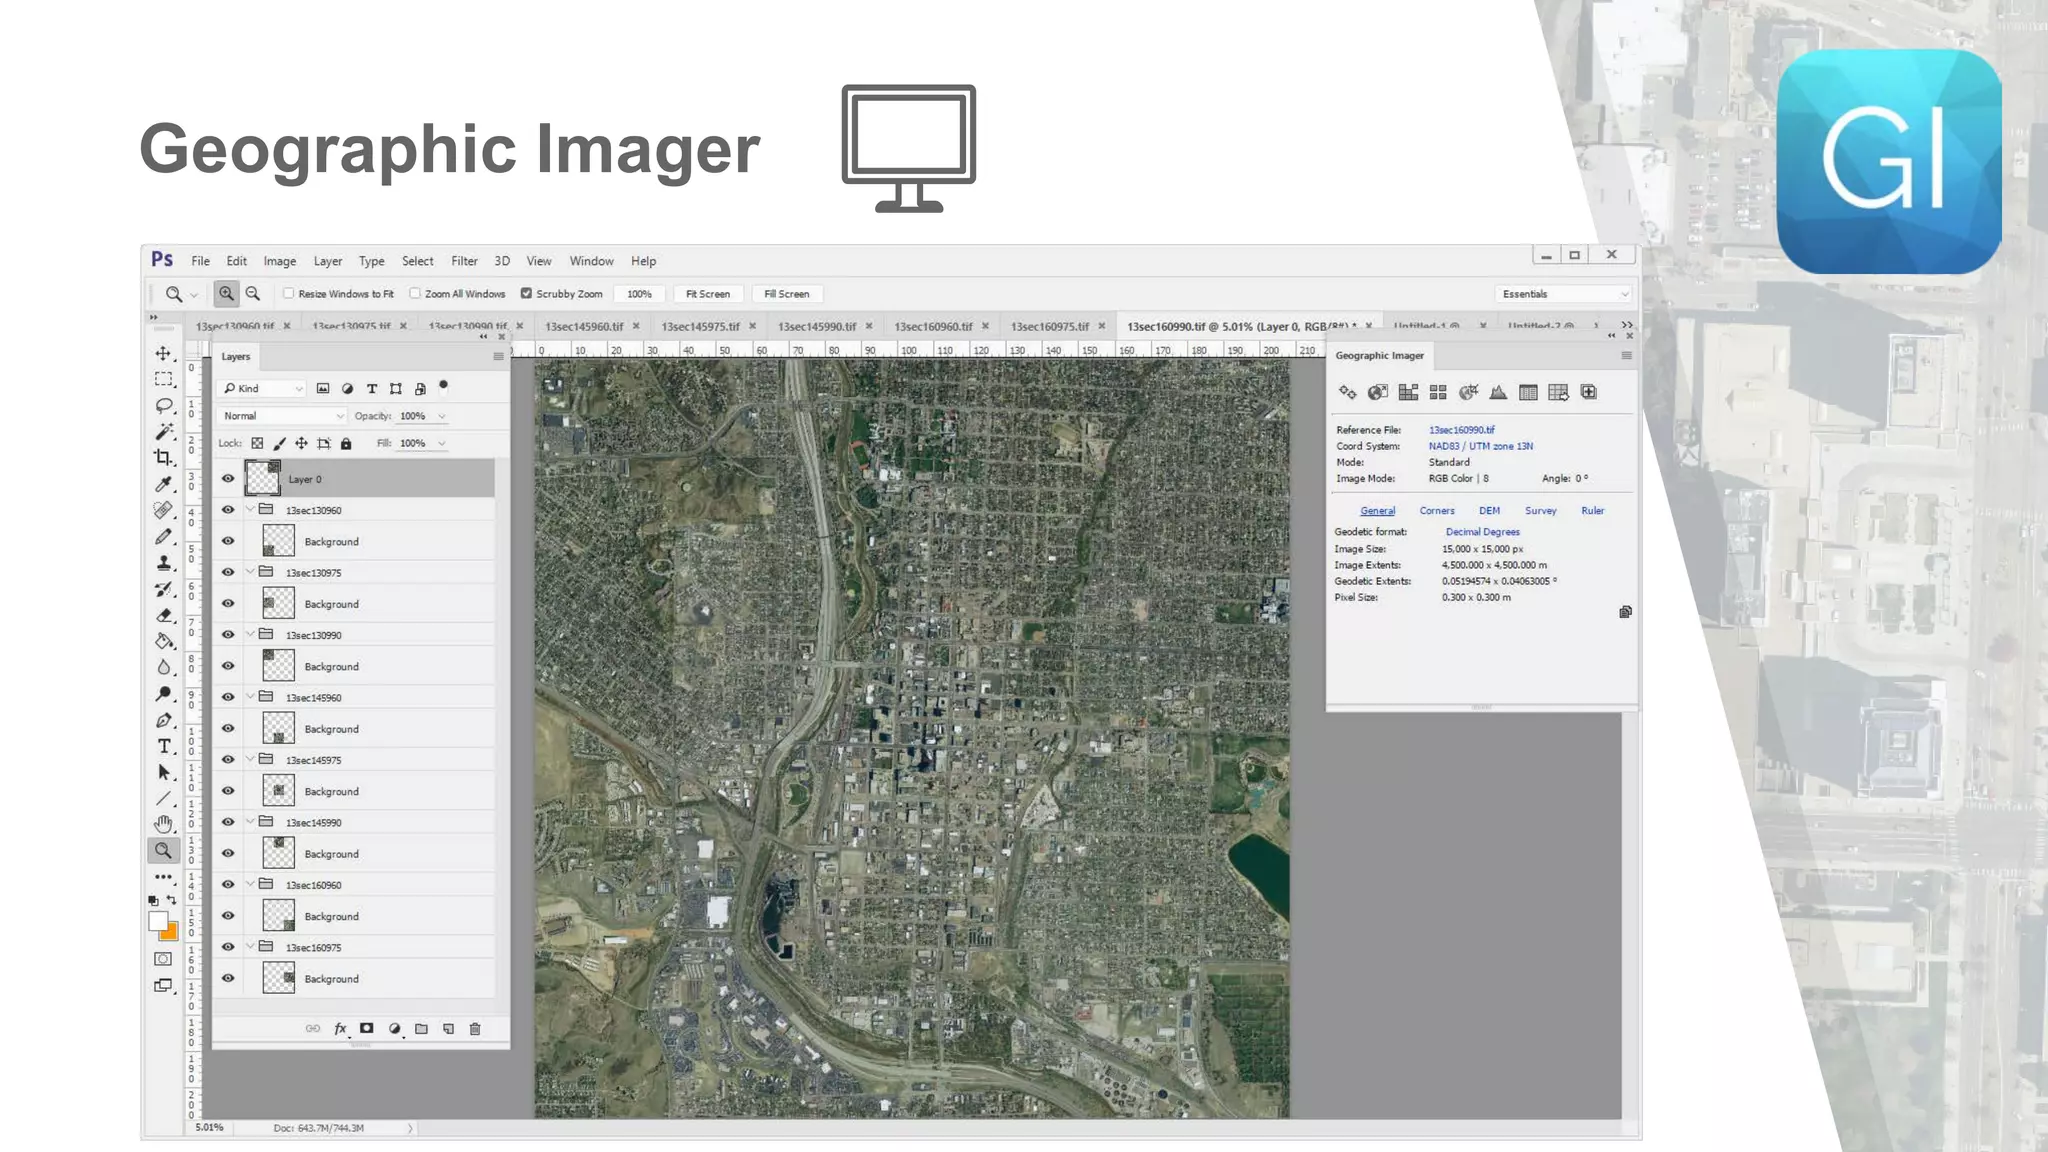Open the DEM link in Geographic Imager
Screen dimensions: 2048x1152
(1490, 511)
